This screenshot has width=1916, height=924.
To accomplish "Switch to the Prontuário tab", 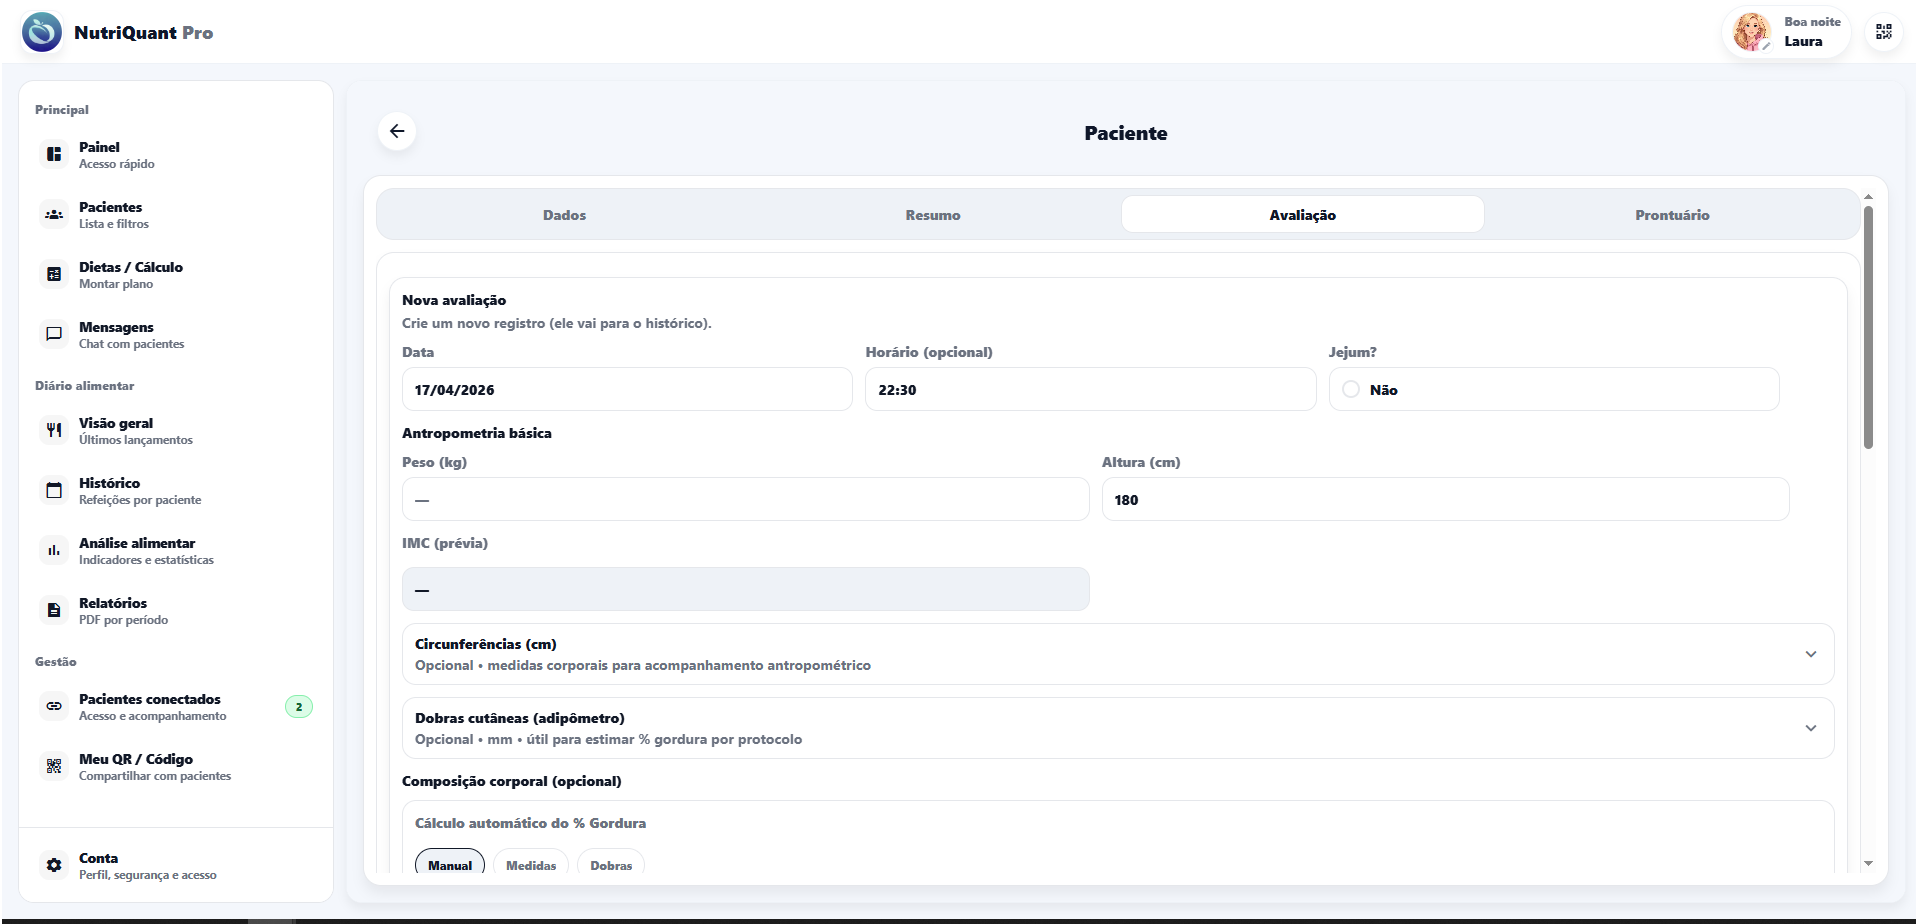I will point(1671,215).
